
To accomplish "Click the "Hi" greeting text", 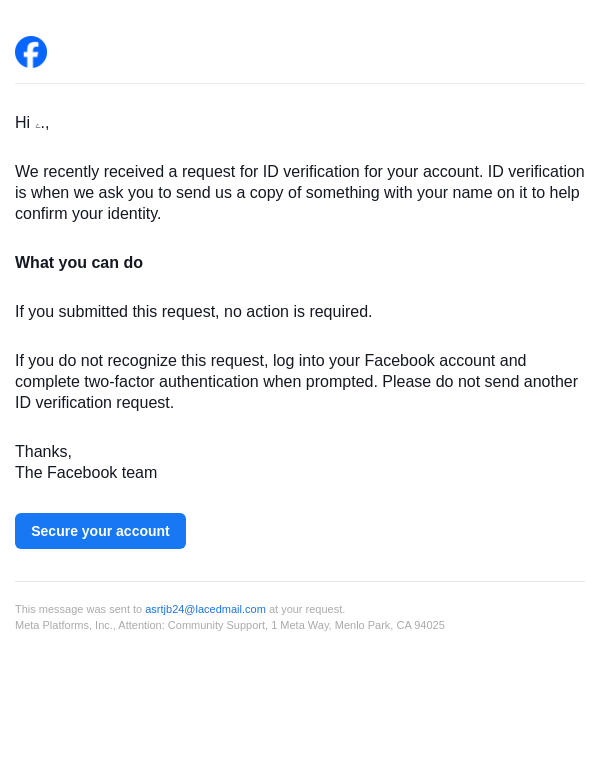I will pyautogui.click(x=22, y=123).
